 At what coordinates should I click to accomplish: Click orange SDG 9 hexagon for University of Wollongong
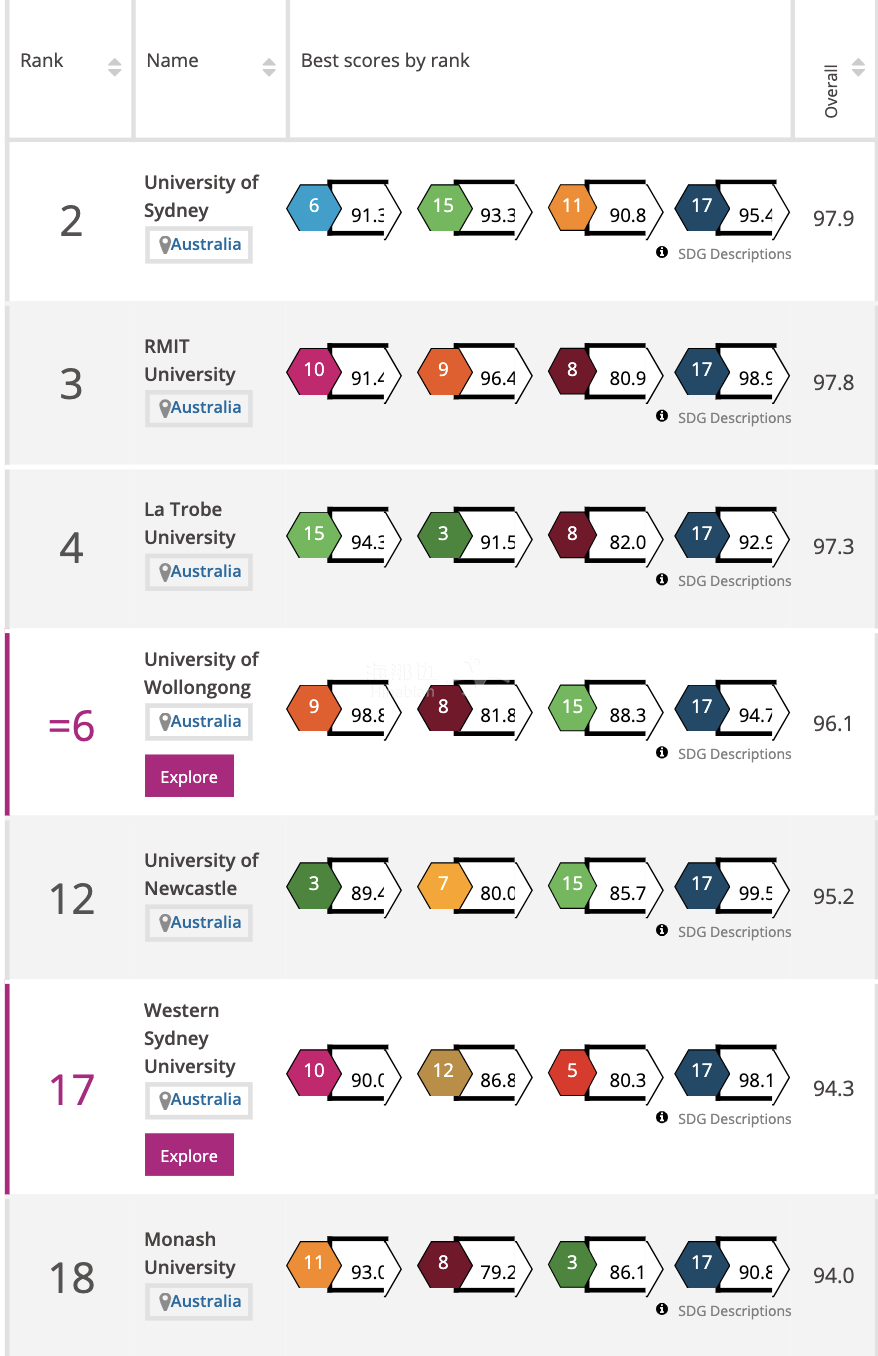(314, 707)
